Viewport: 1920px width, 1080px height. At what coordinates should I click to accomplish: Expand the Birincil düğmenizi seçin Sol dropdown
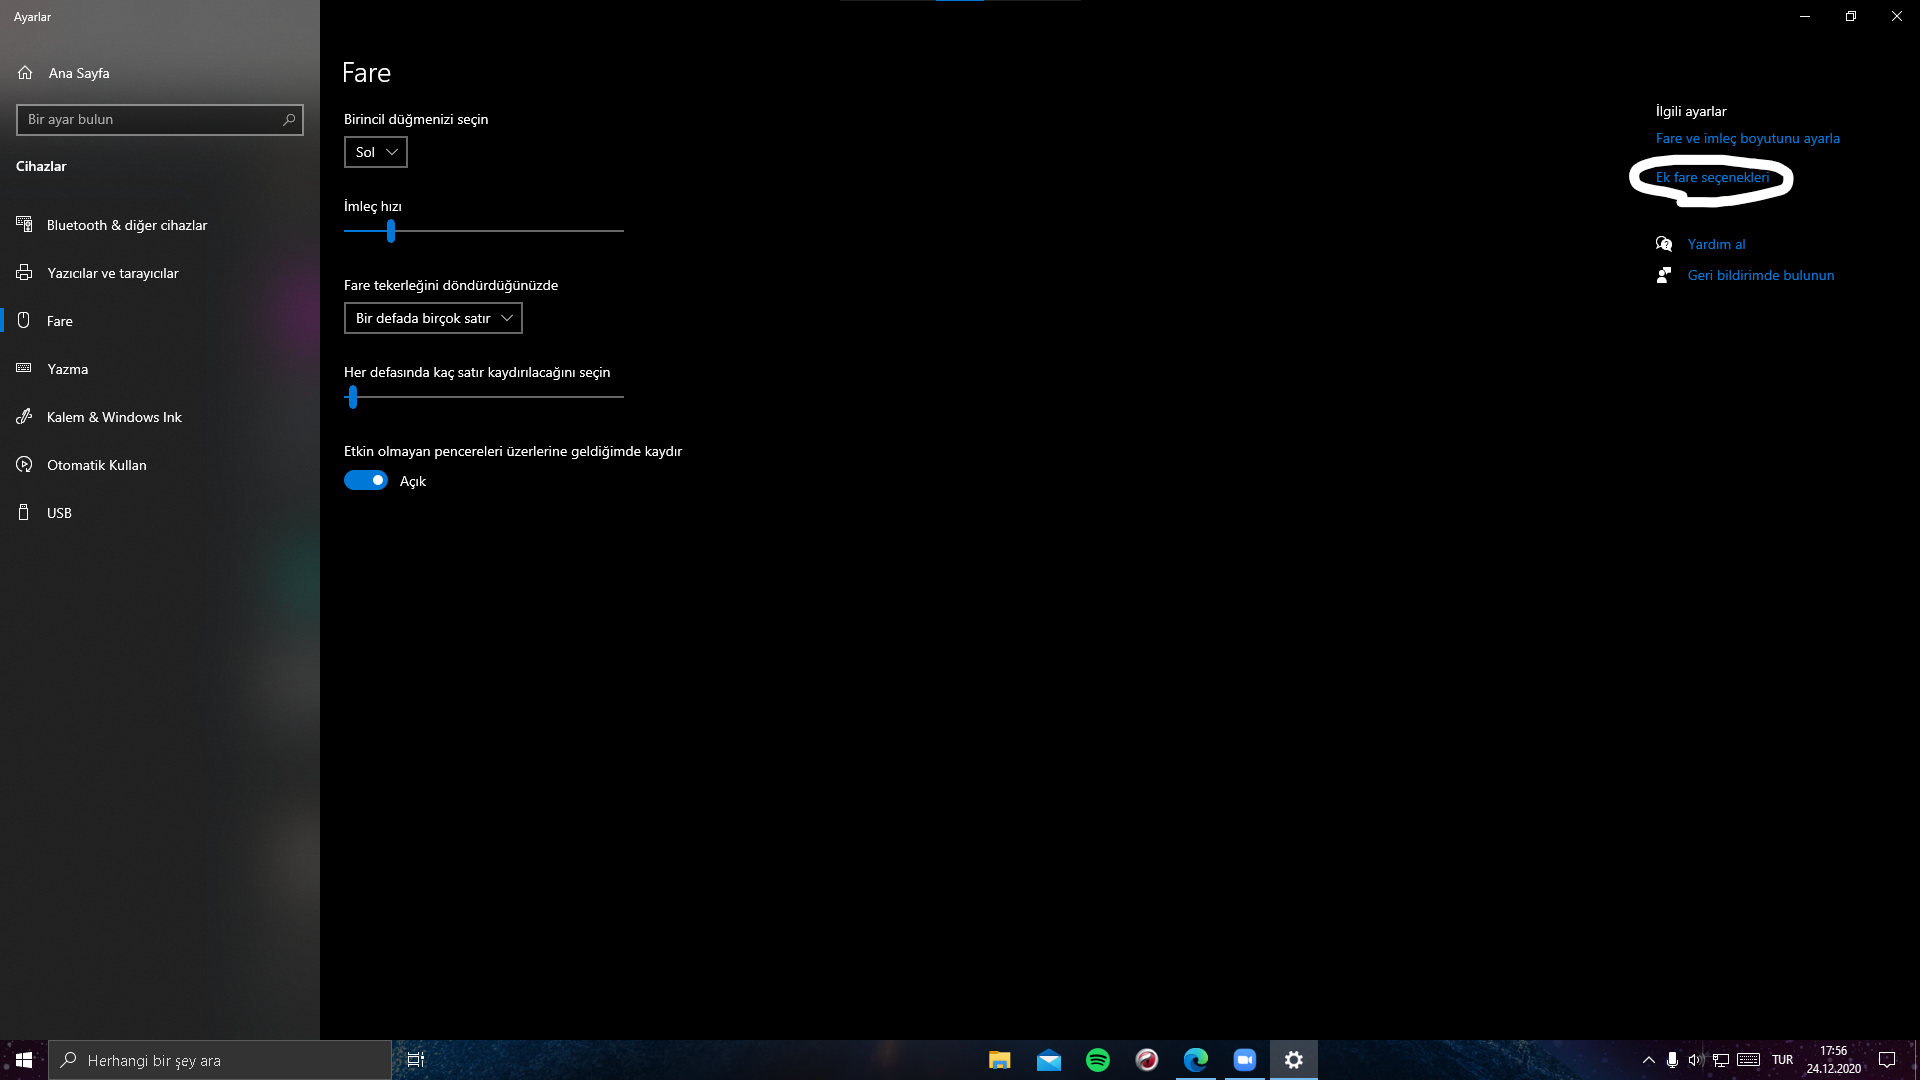point(376,152)
